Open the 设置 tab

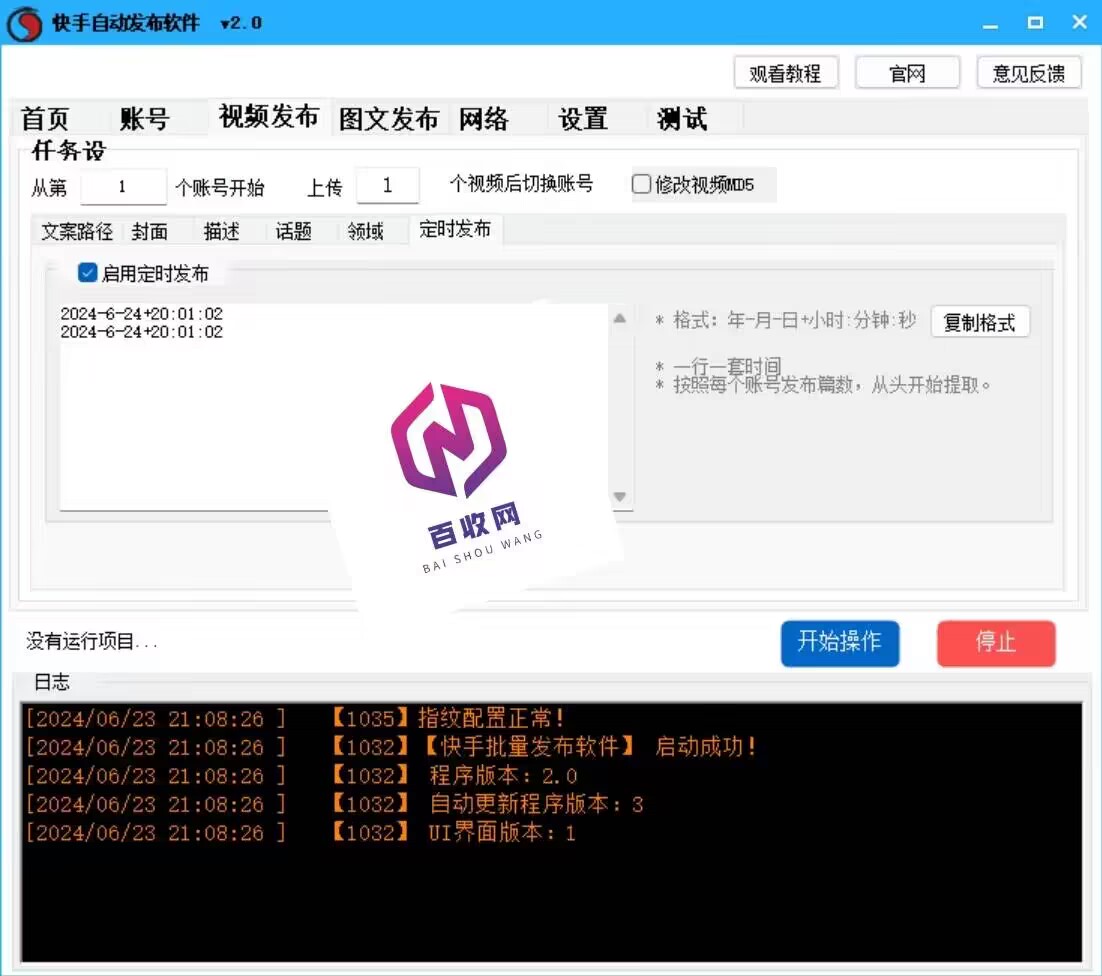pos(583,118)
